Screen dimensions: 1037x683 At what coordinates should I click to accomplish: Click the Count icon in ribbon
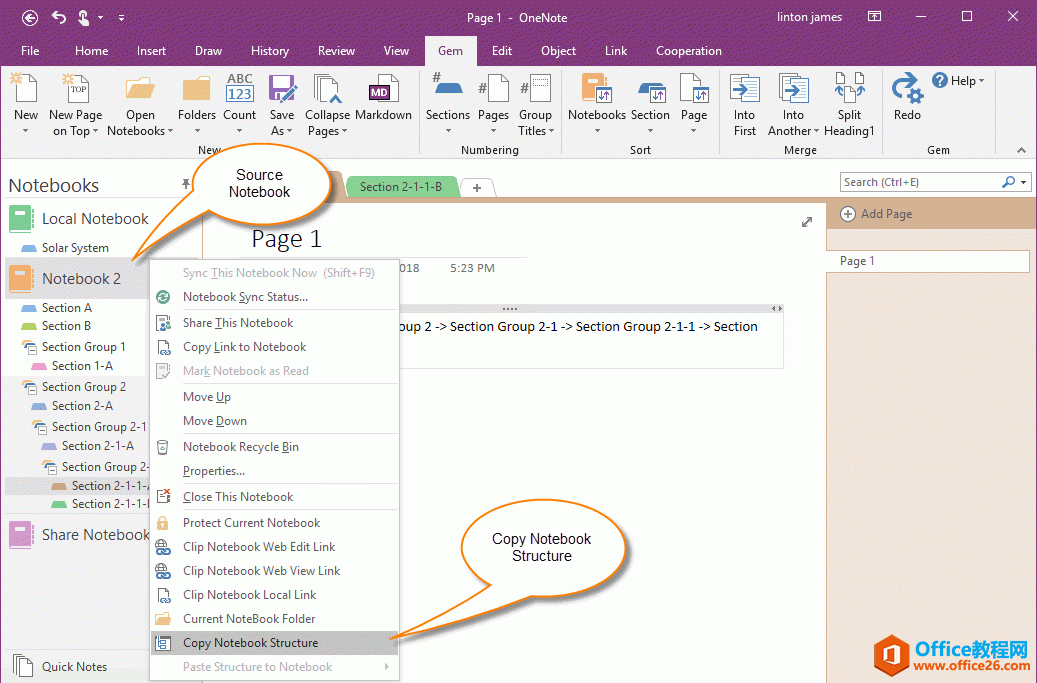(240, 92)
